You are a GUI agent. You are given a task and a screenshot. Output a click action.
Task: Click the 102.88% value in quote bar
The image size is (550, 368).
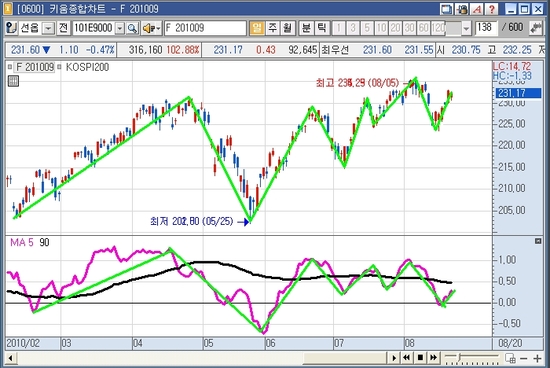click(183, 50)
